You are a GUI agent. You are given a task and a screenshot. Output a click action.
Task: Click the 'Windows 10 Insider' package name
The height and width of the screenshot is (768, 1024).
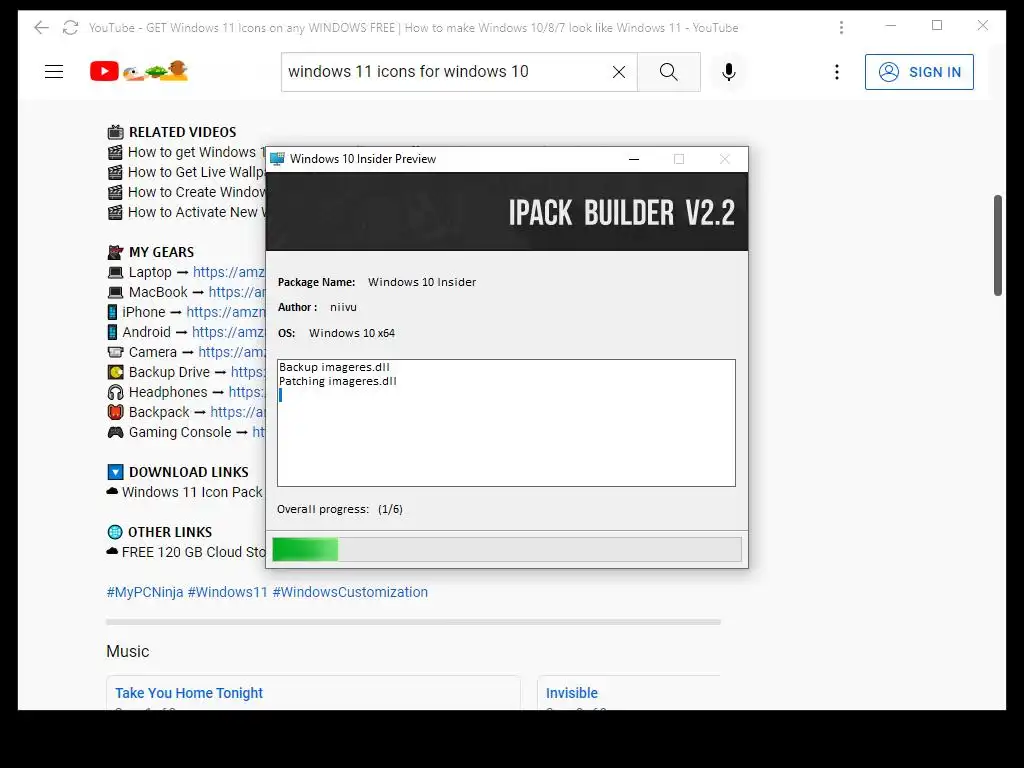[x=422, y=282]
